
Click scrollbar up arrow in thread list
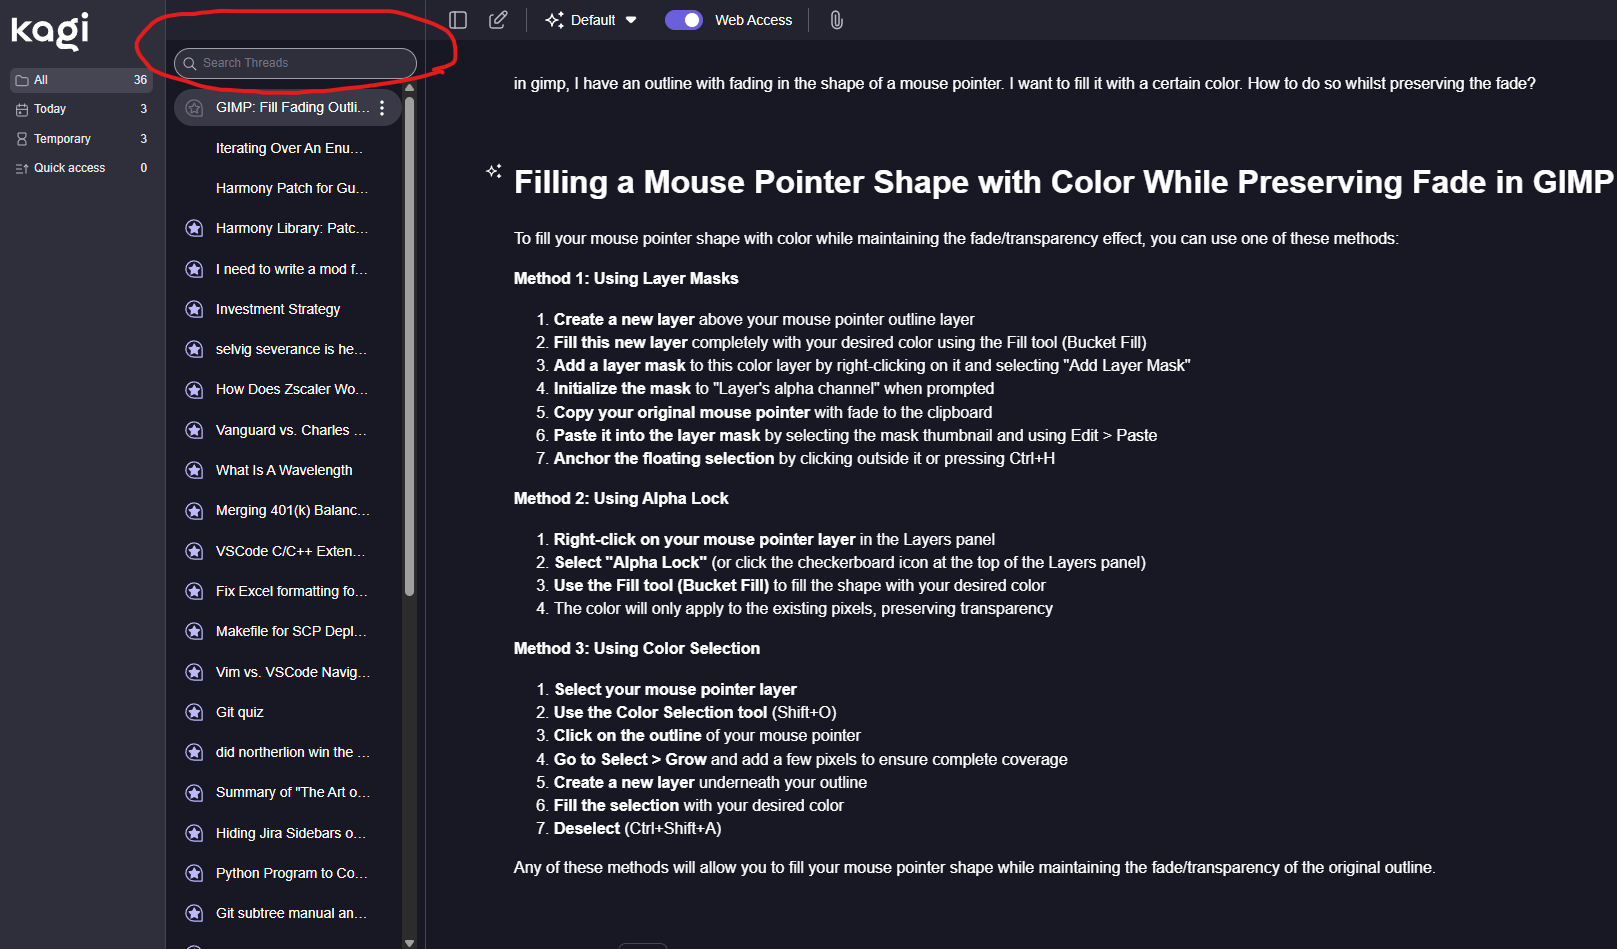[409, 88]
